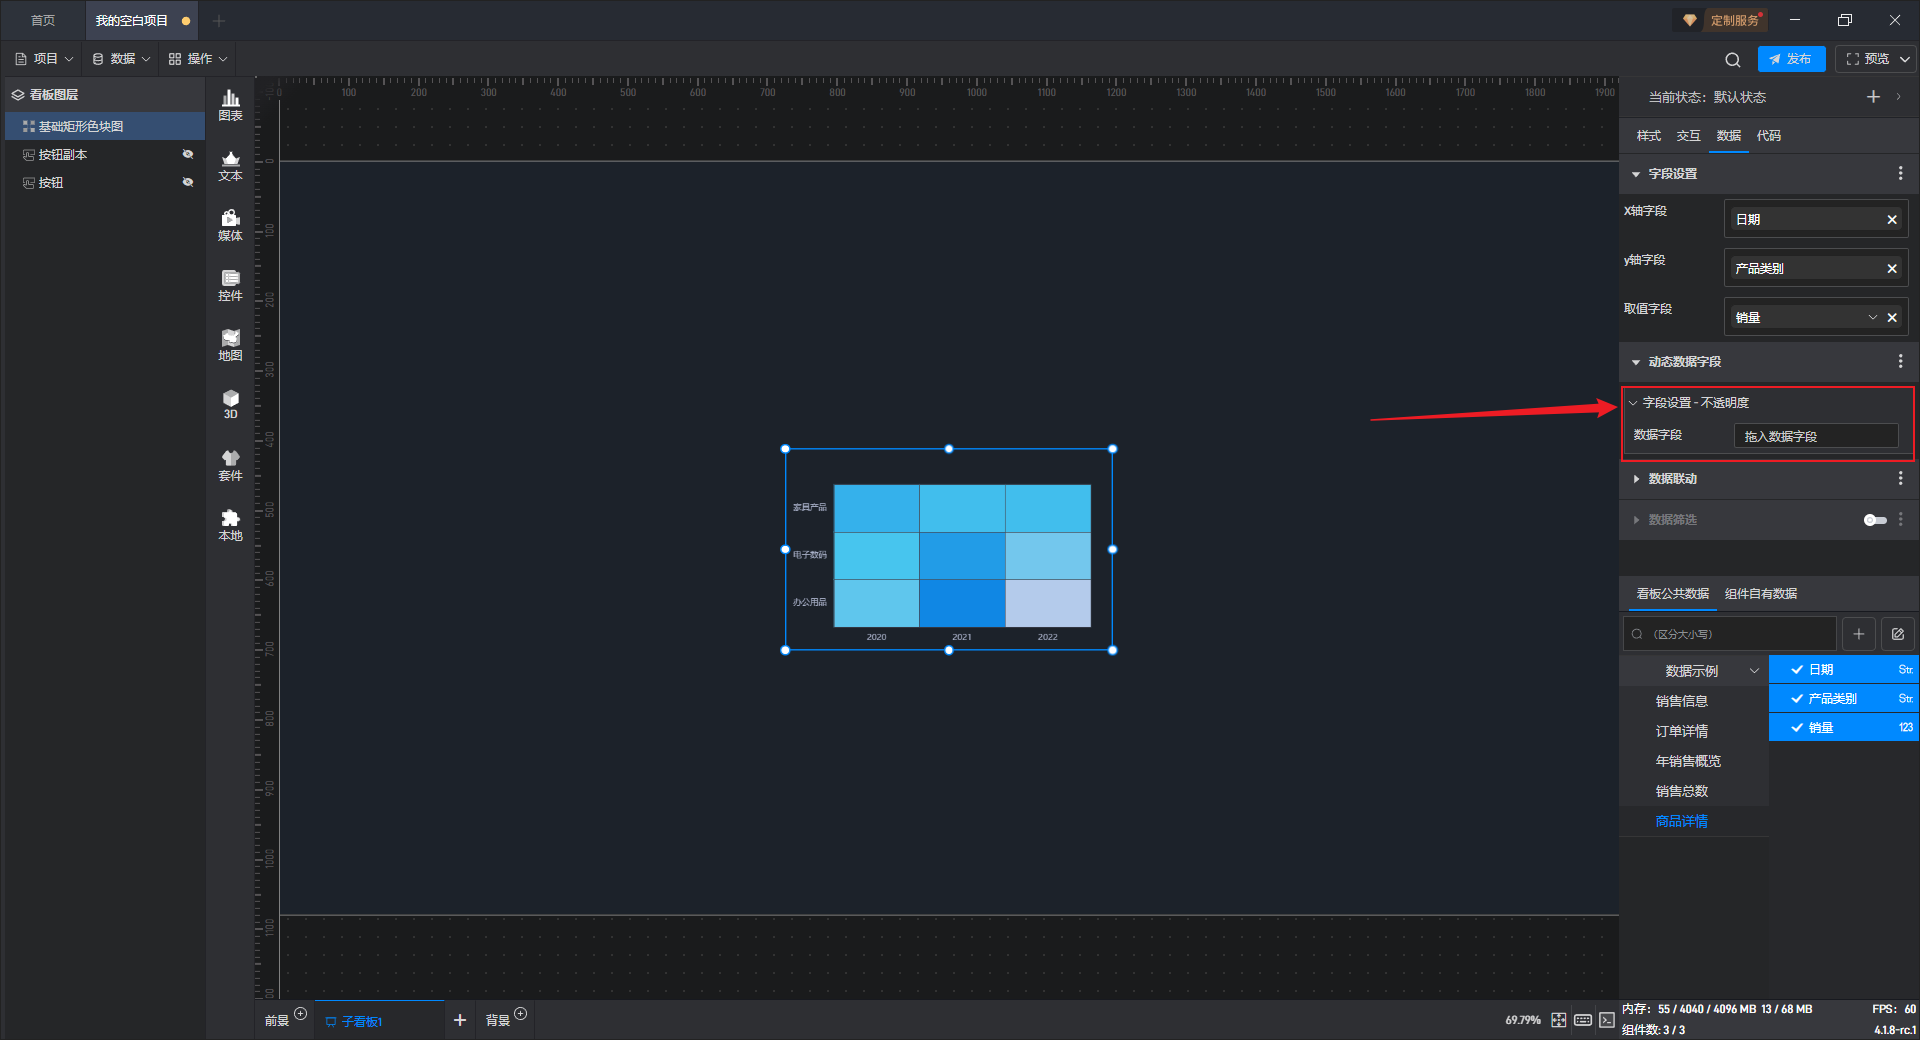Open the 3D component category

click(230, 404)
